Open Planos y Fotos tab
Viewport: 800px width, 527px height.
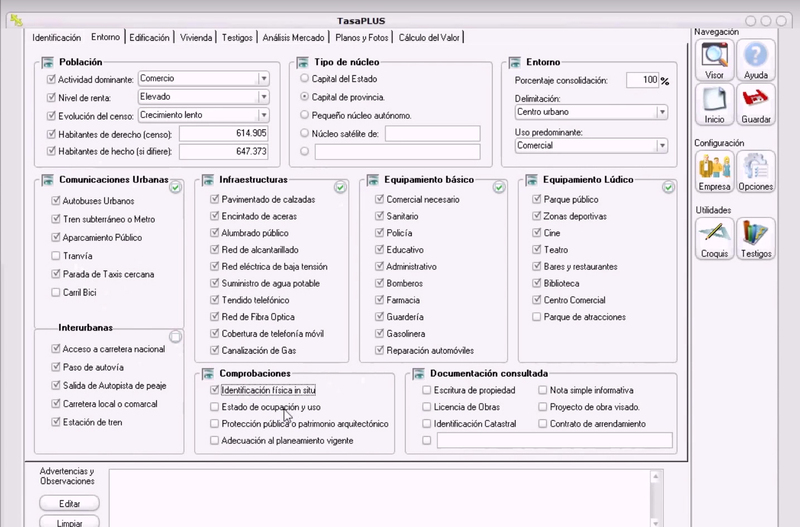[x=362, y=38]
